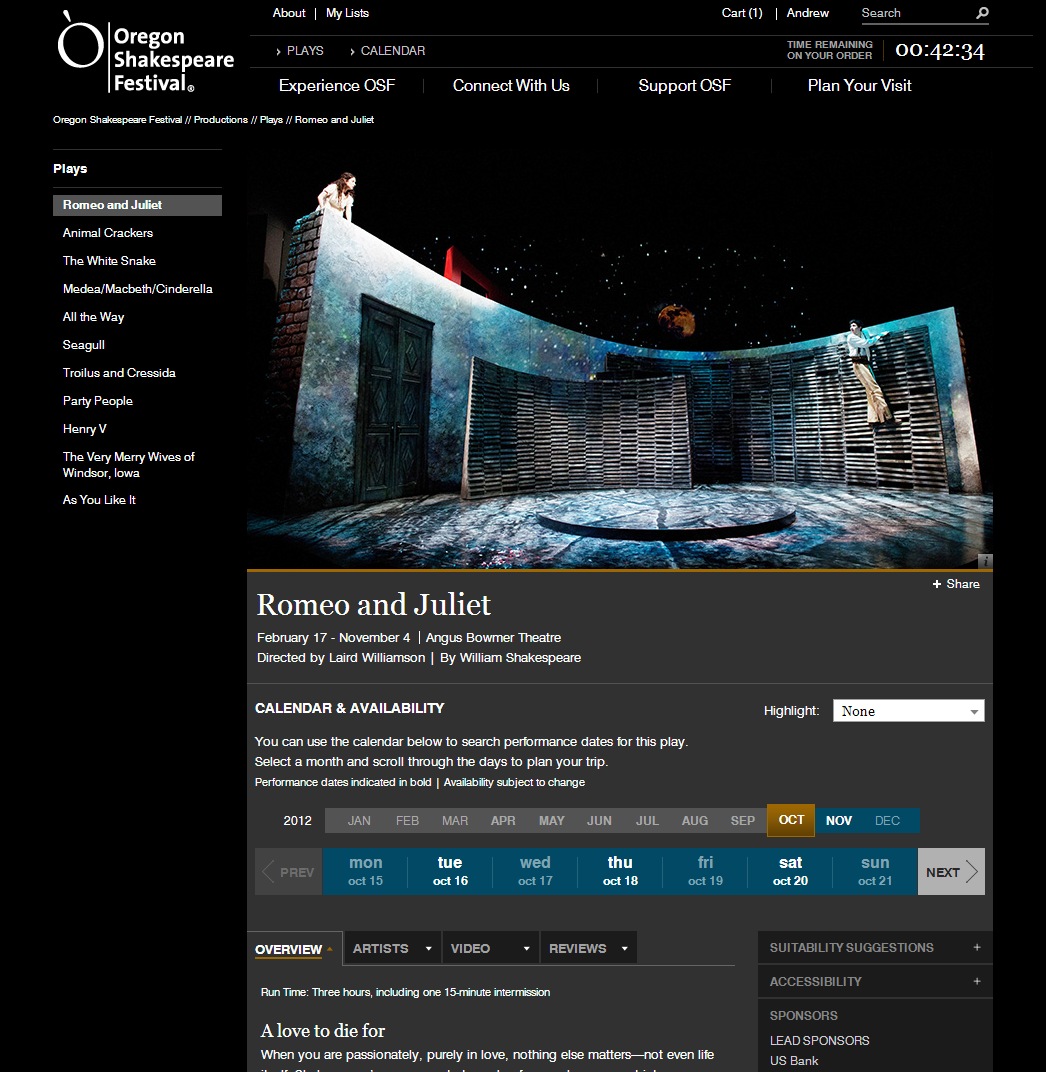The width and height of the screenshot is (1046, 1072).
Task: Open the VIDEO tab dropdown
Action: click(491, 948)
